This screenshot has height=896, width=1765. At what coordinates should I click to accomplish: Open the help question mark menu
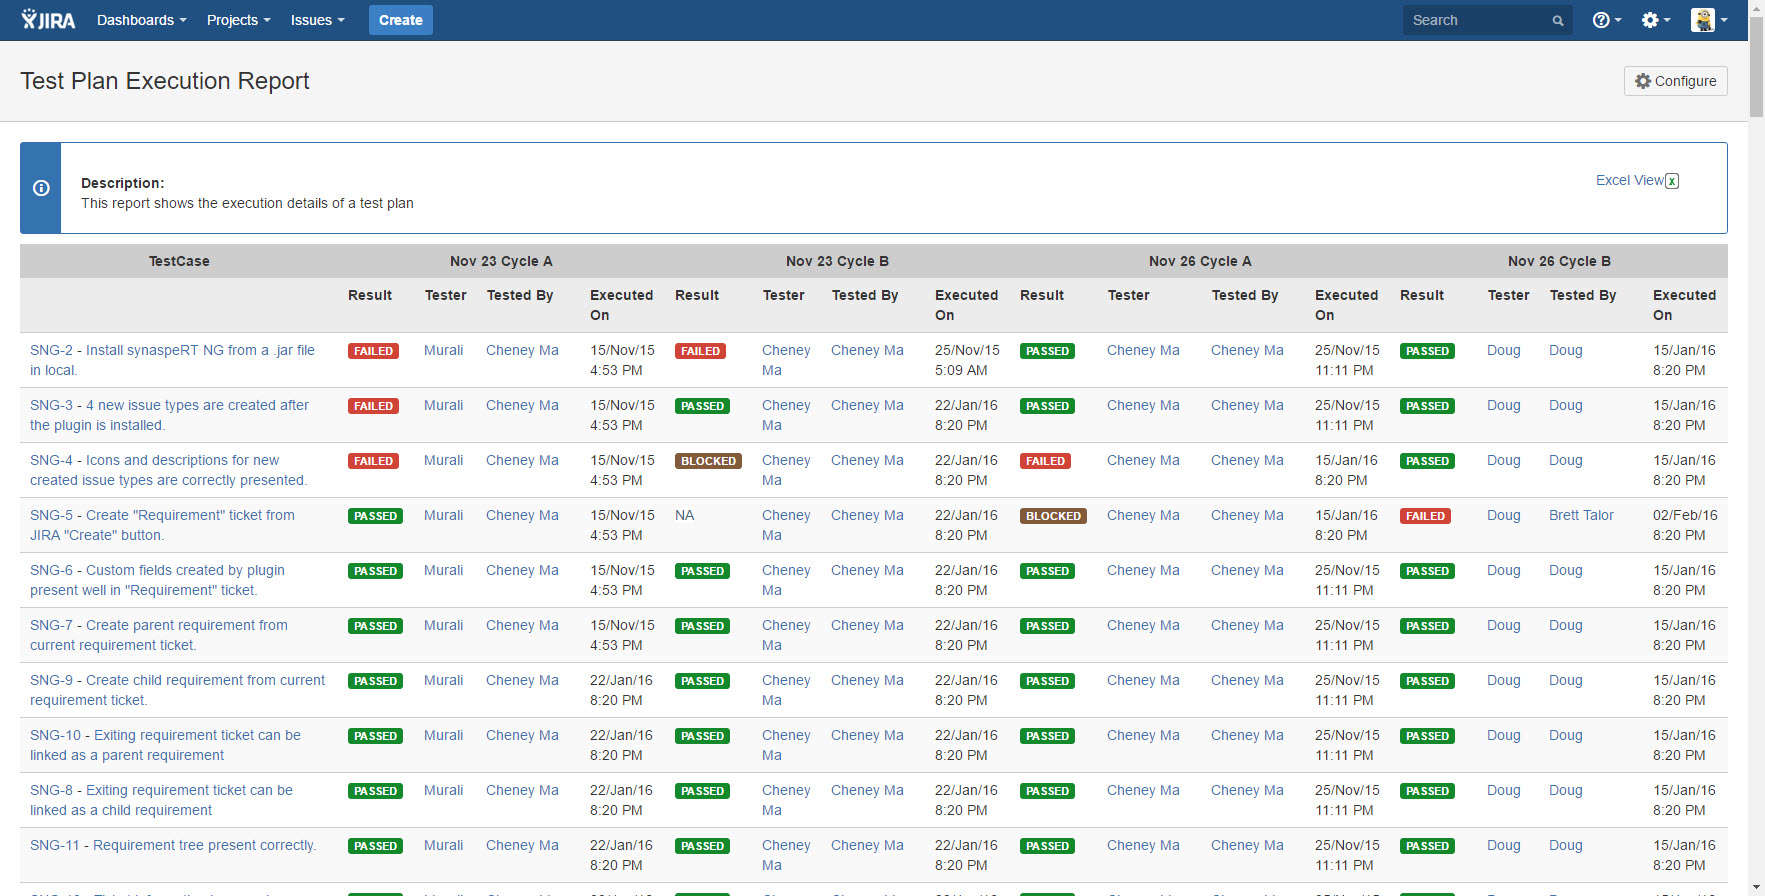click(1606, 20)
